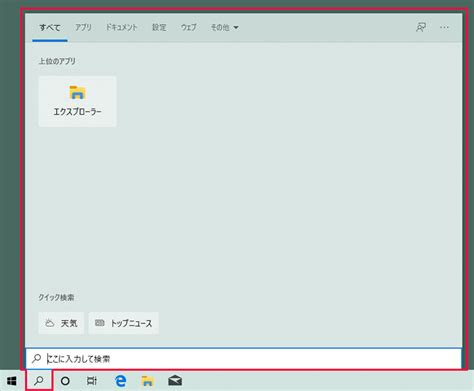The image size is (474, 391).
Task: Open the エクスプローラー top app tile
Action: point(77,101)
